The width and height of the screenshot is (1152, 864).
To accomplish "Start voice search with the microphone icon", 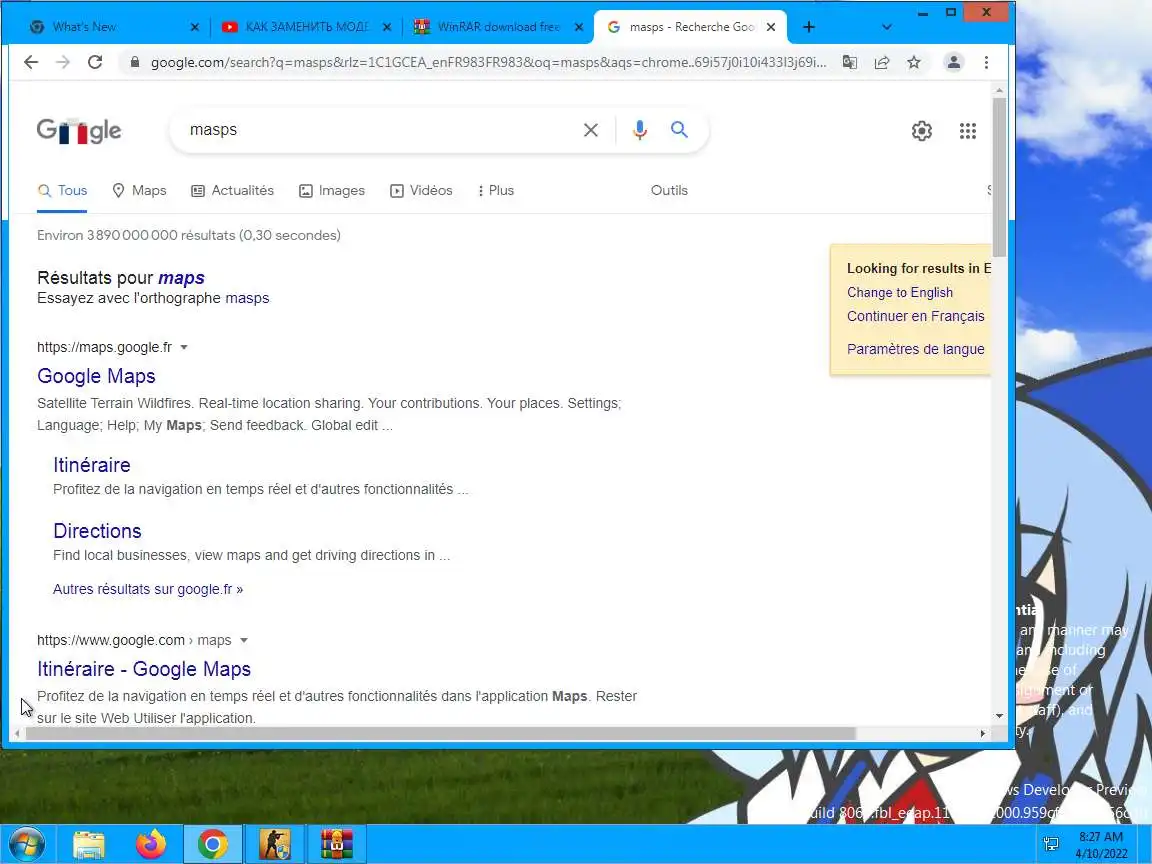I will [x=640, y=130].
